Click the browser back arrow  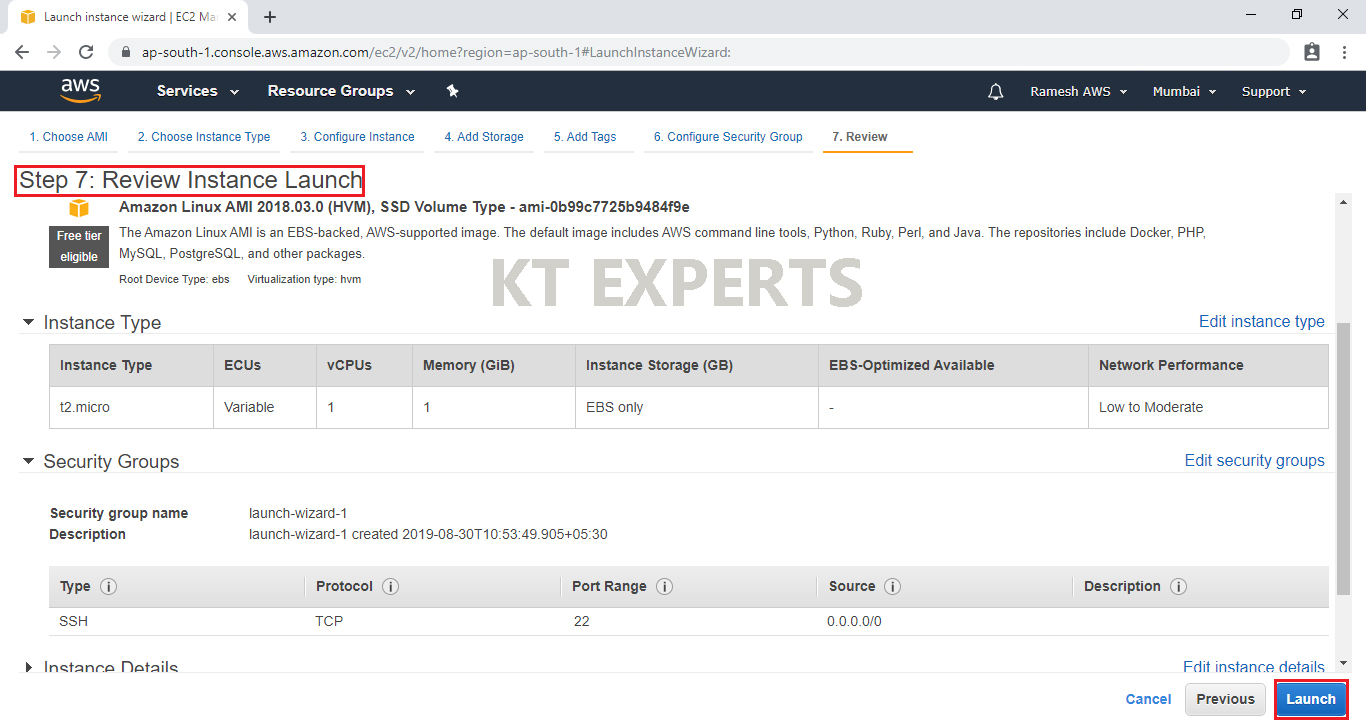[x=22, y=52]
